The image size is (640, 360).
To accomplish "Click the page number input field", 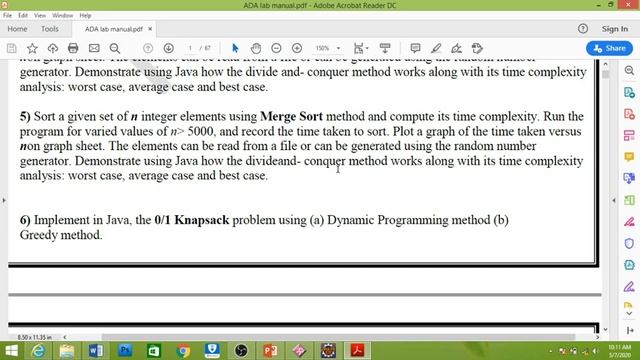I will 190,48.
